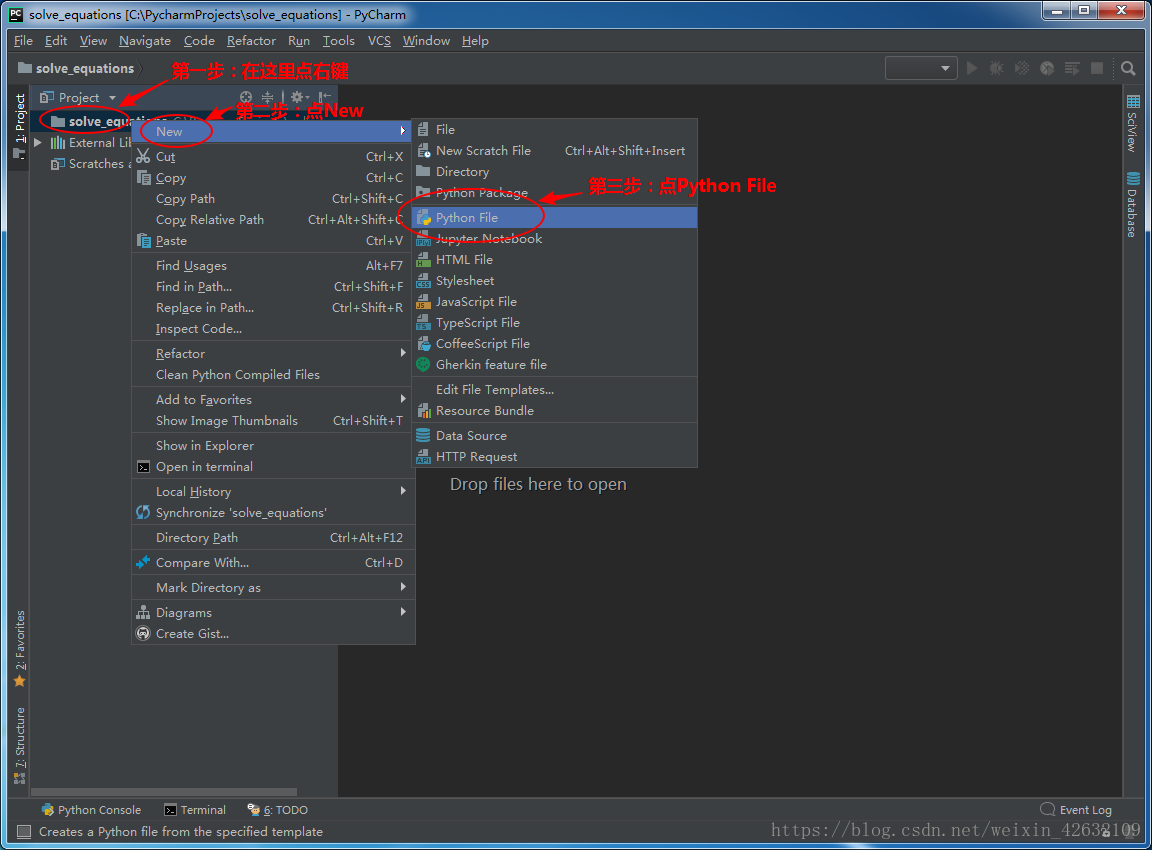This screenshot has width=1152, height=850.
Task: Expand the Refactor submenu
Action: 273,353
